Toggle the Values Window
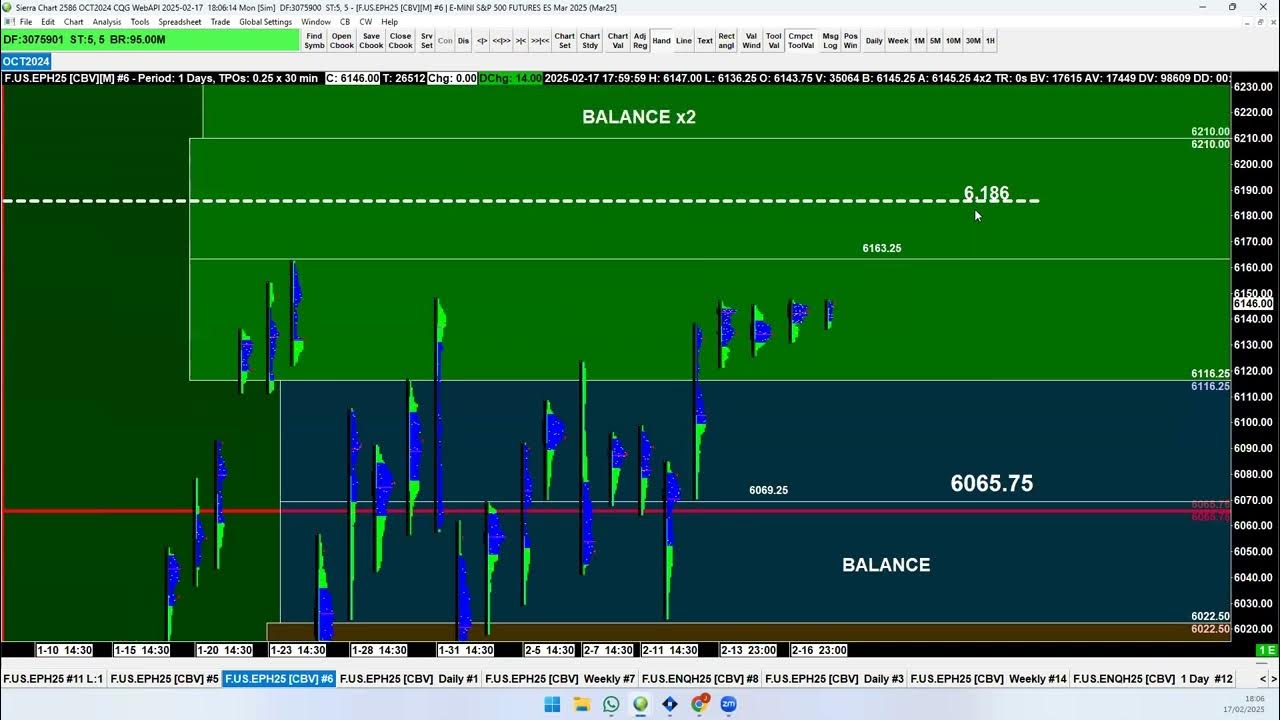Screen dimensions: 1280x720 click(x=751, y=40)
